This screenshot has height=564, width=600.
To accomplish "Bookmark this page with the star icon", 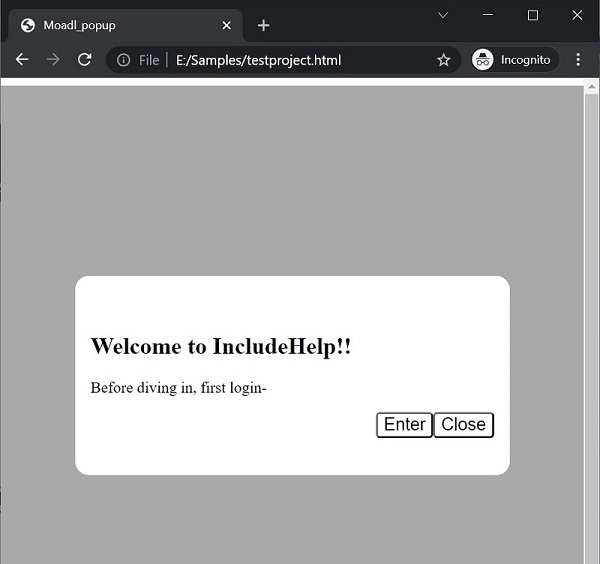I will coord(443,60).
